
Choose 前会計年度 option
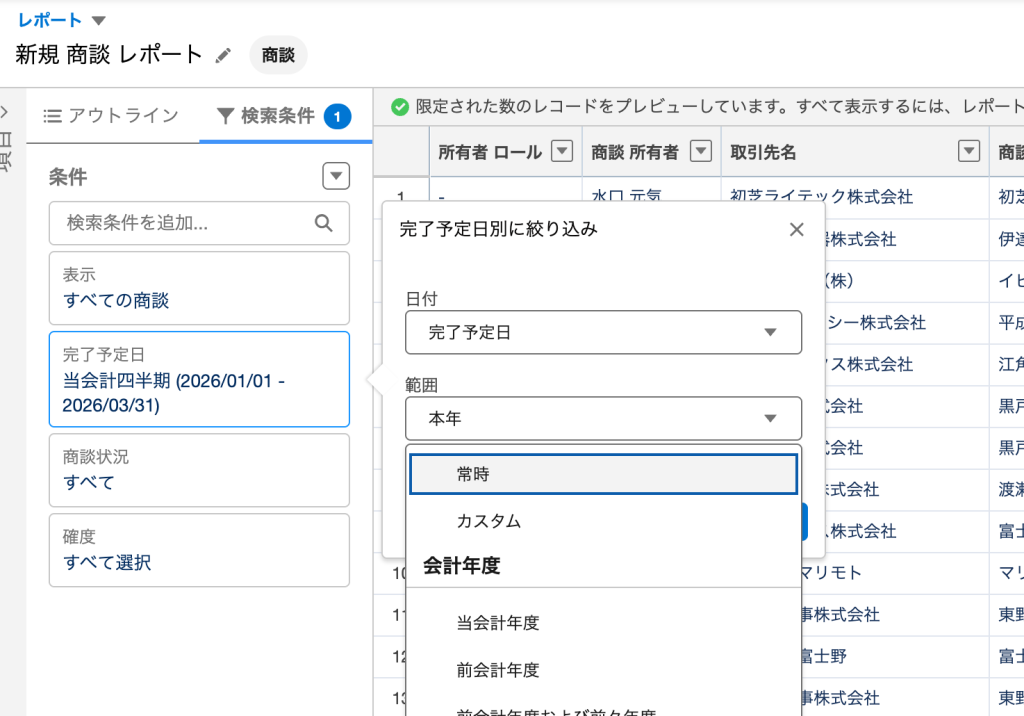[498, 670]
